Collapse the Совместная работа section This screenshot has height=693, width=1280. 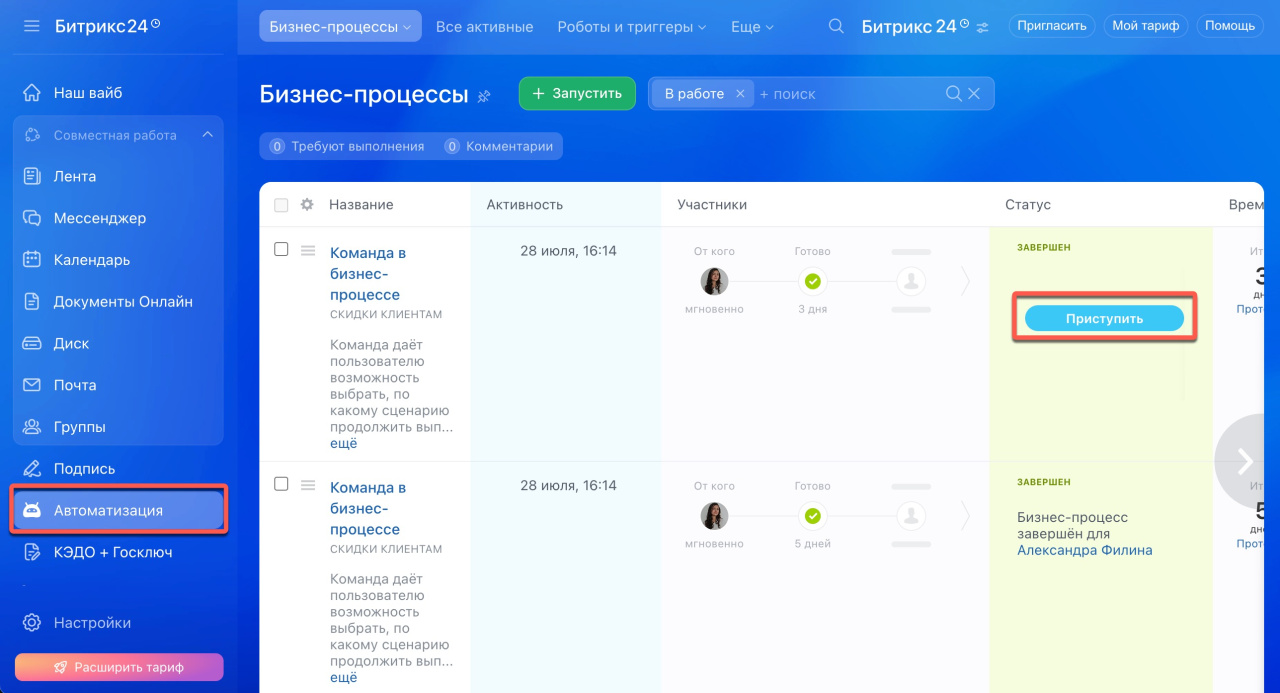[x=207, y=135]
